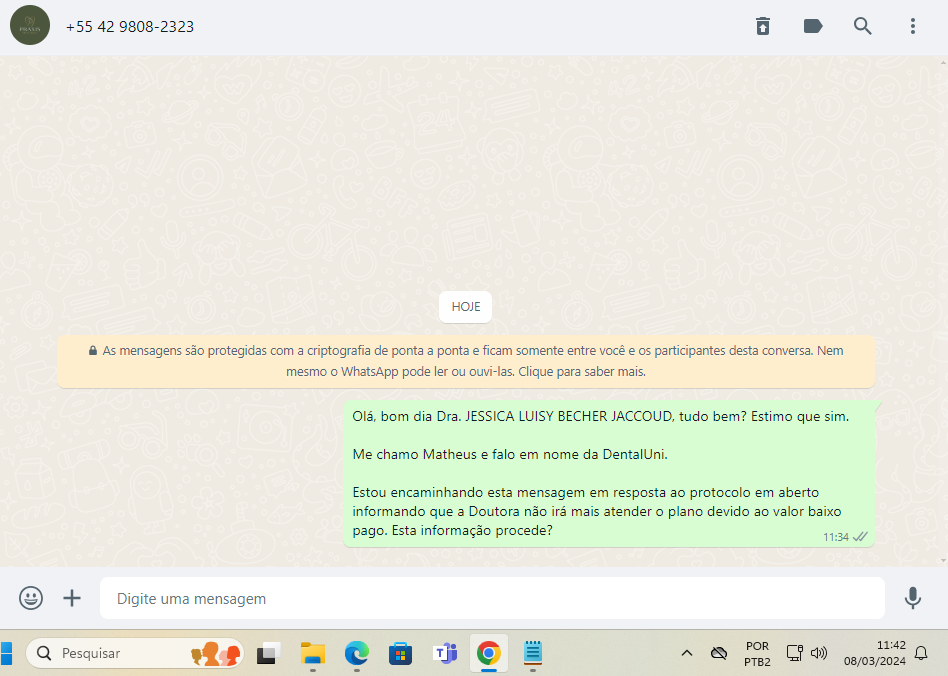Screen dimensions: 948x676
Task: Start a voice message recording
Action: pyautogui.click(x=913, y=598)
